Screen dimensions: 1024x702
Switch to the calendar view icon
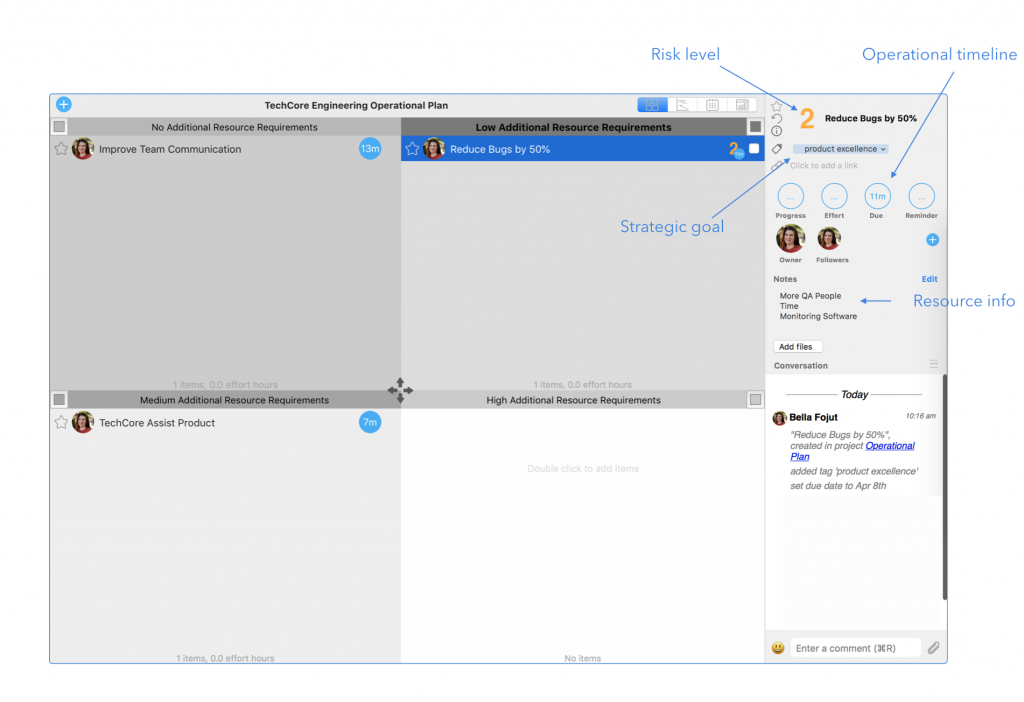711,103
